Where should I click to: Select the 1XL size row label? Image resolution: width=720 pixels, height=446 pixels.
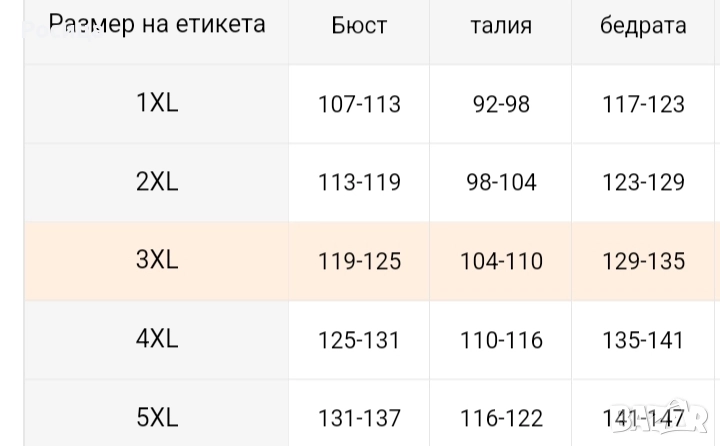pos(157,102)
